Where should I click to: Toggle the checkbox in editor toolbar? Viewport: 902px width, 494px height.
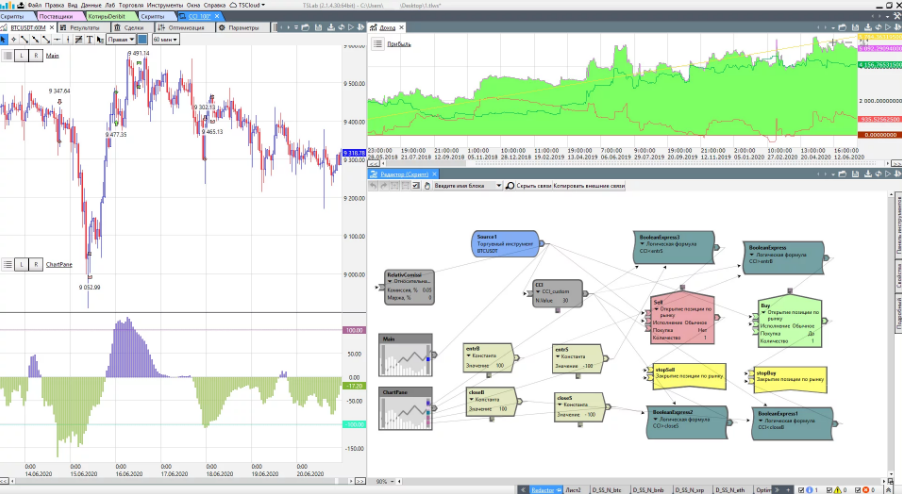[x=416, y=186]
